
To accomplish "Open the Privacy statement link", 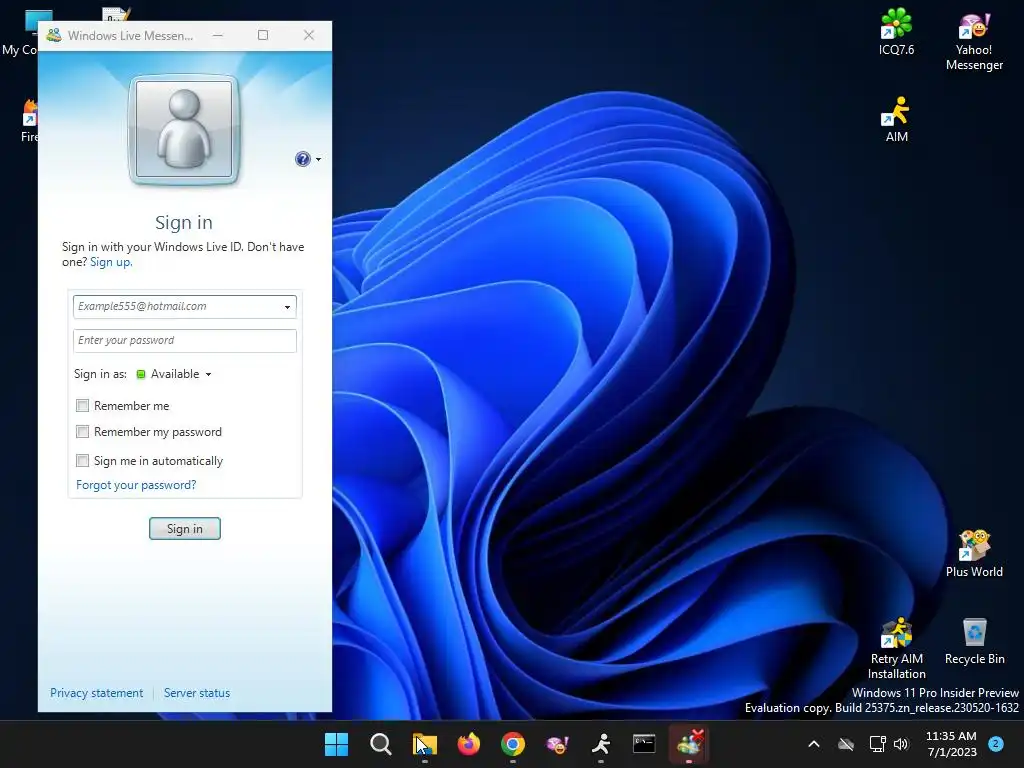I will (x=97, y=693).
